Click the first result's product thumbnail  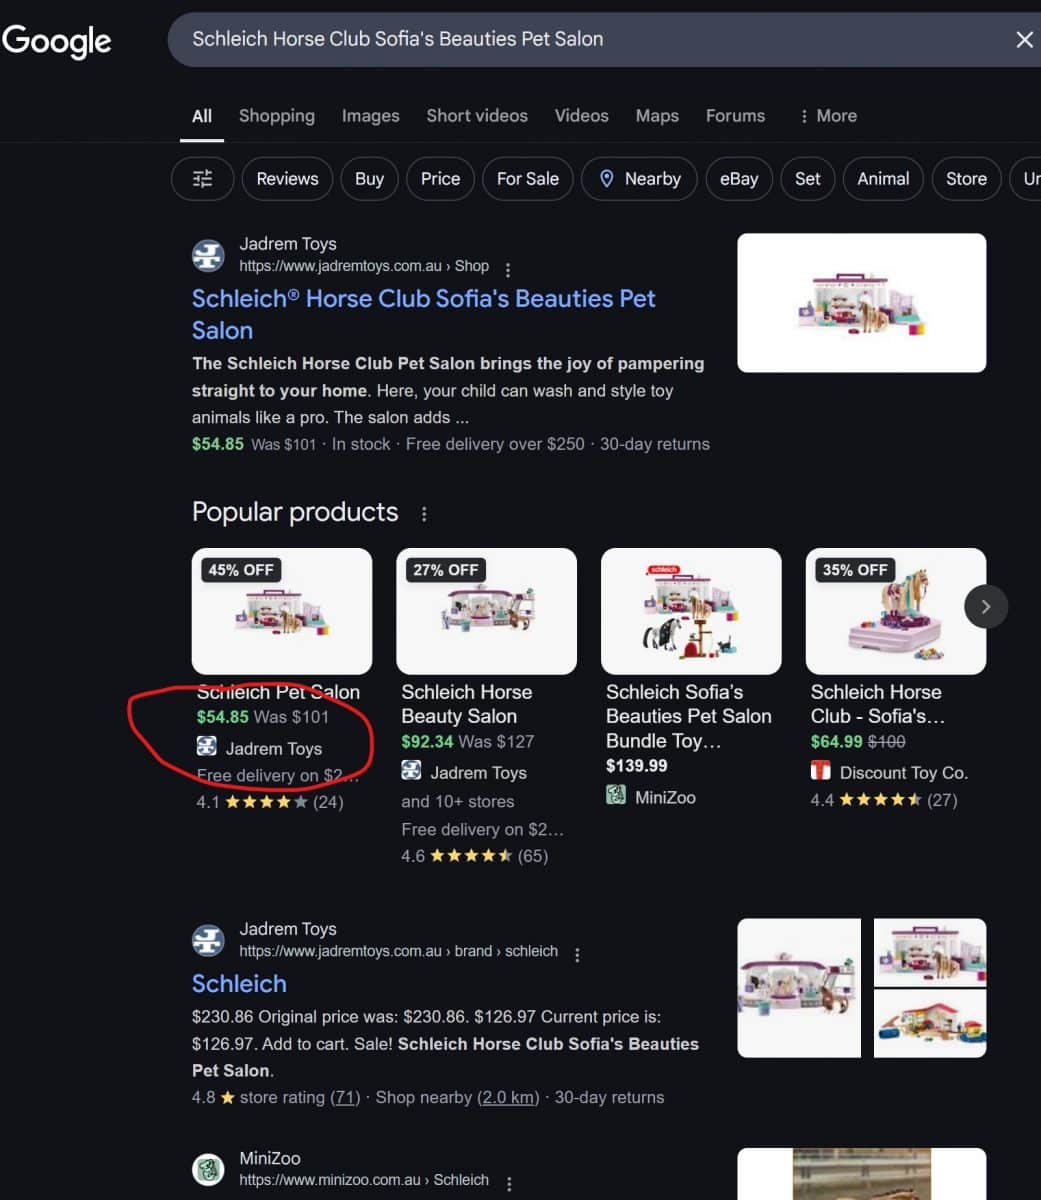862,303
